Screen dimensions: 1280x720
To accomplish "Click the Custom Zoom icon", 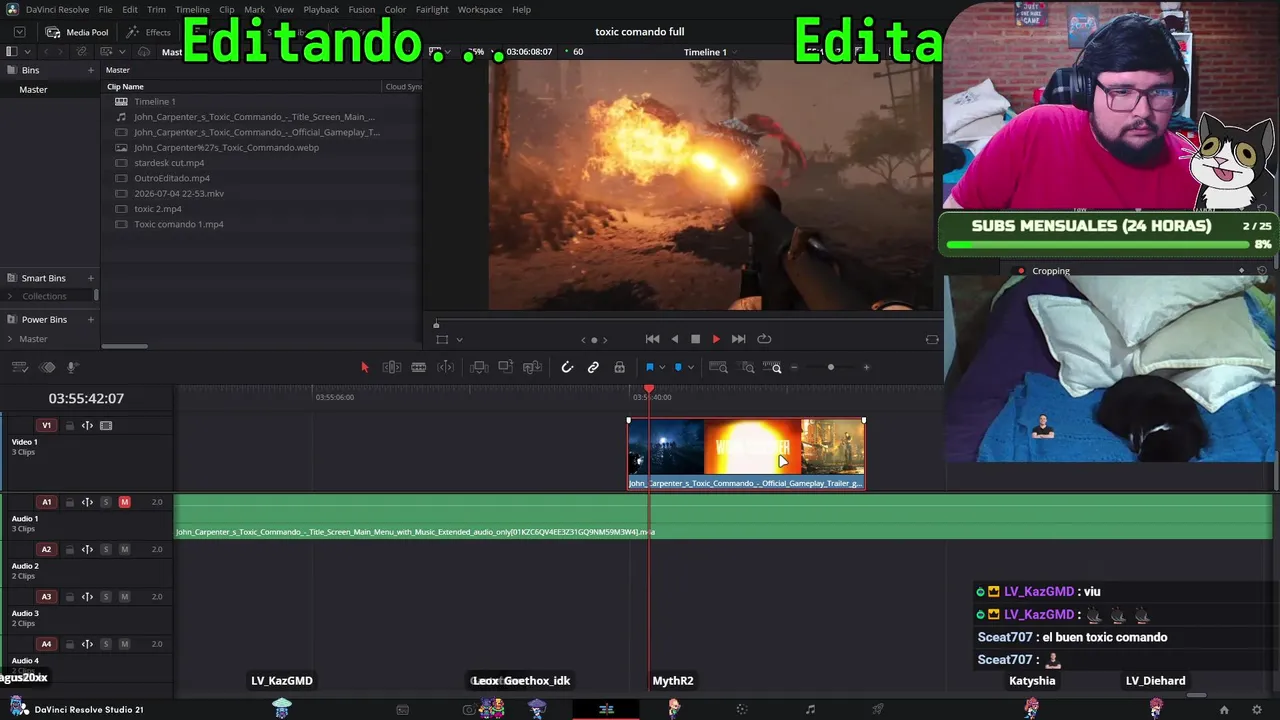I will (x=773, y=367).
